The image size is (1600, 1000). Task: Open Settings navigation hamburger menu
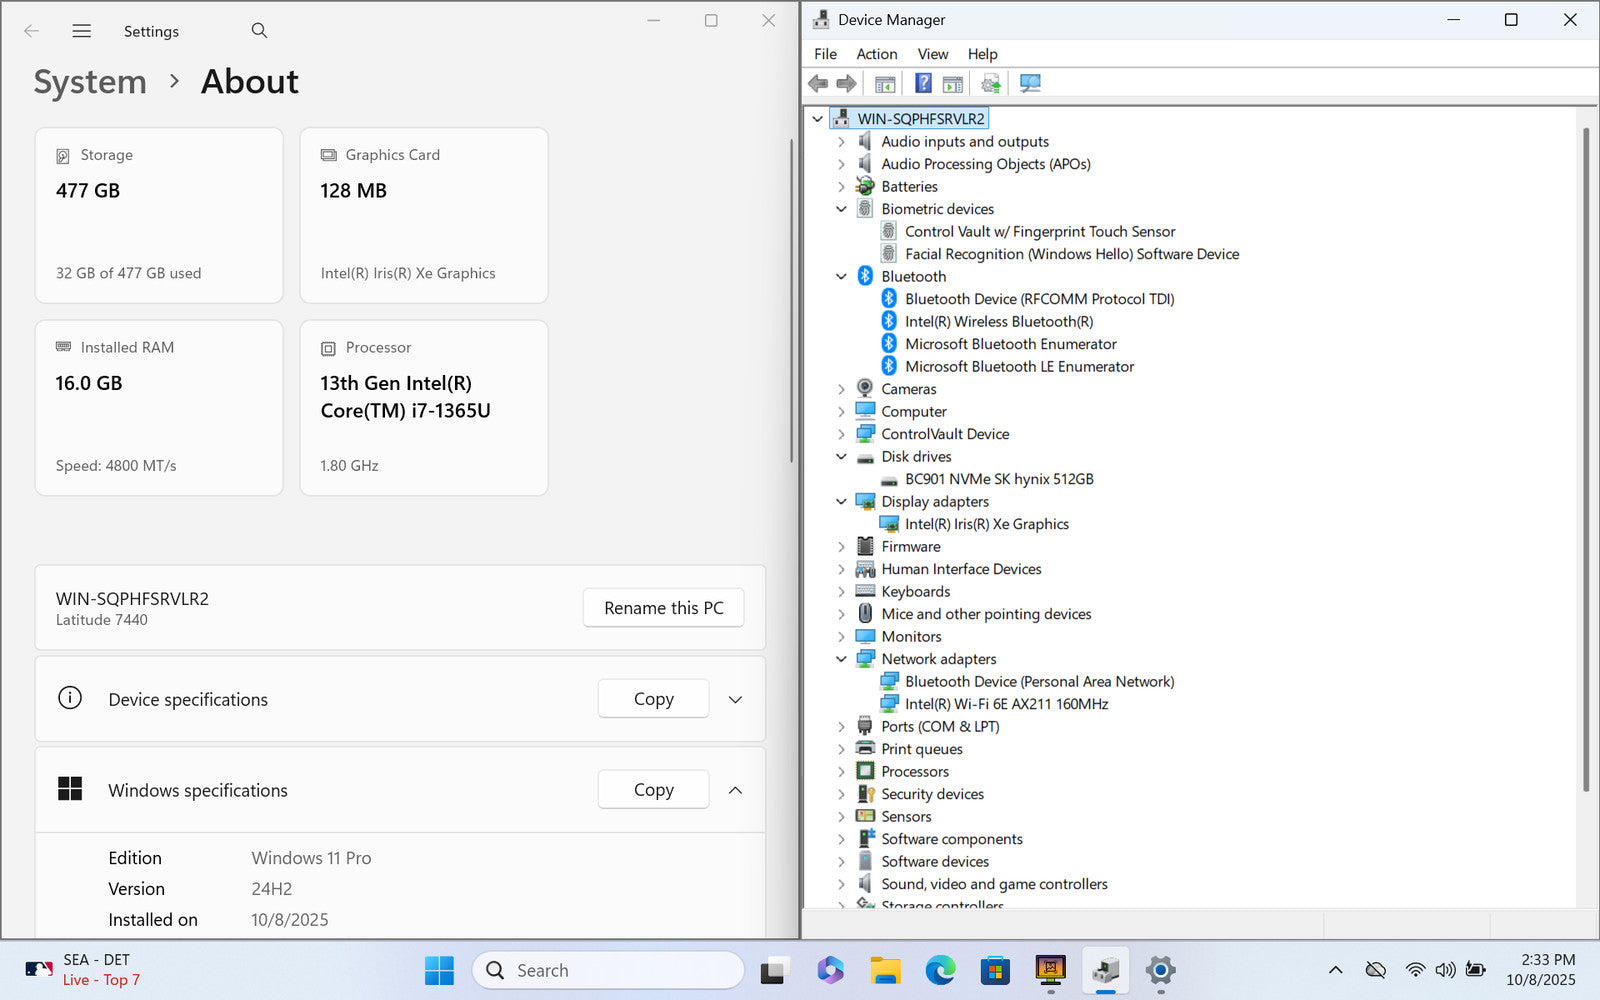click(x=82, y=31)
